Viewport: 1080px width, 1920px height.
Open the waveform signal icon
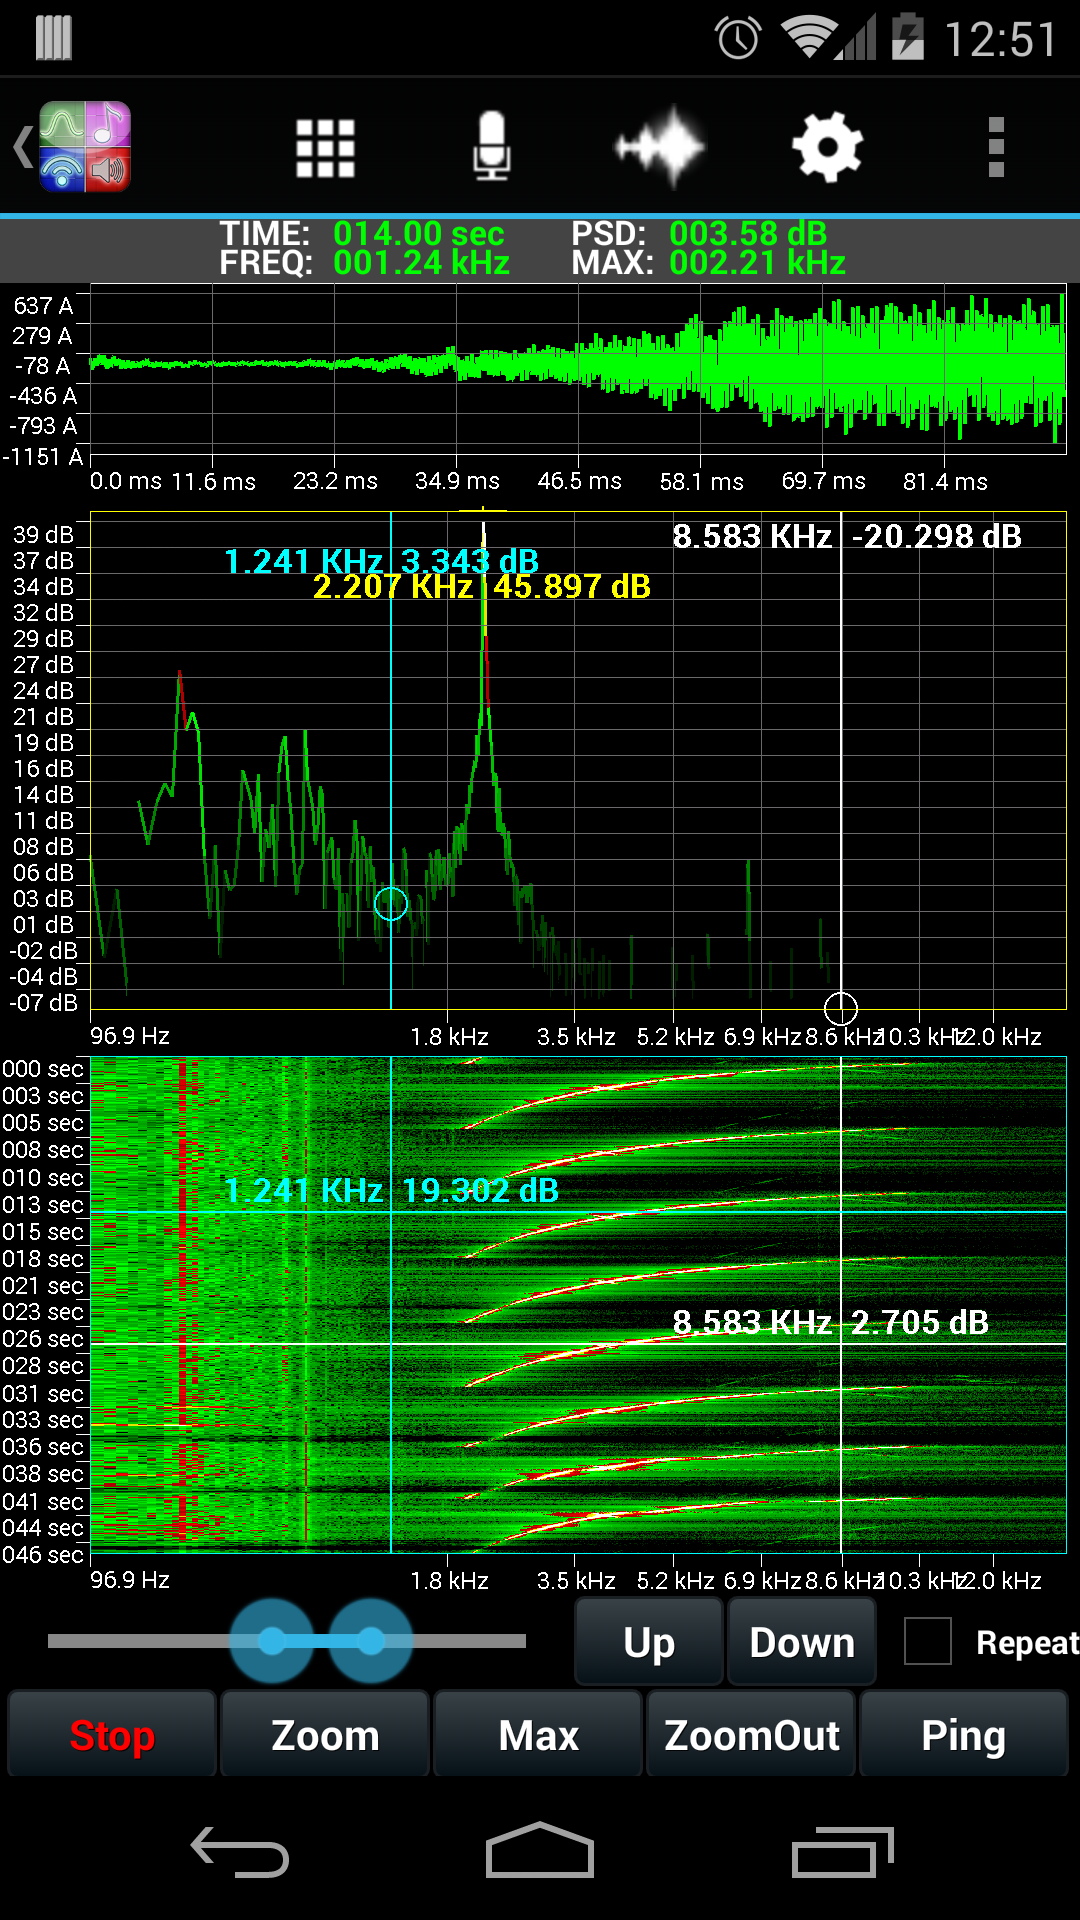point(660,147)
